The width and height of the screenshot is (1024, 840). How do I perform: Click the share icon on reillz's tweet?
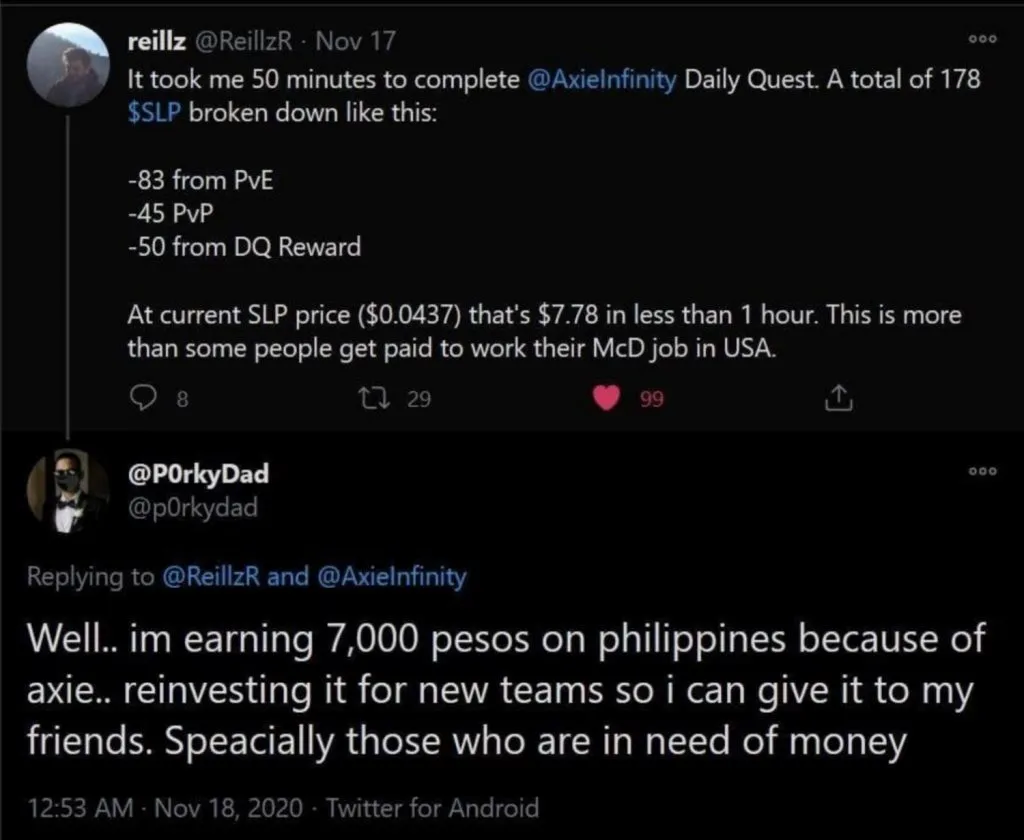(833, 399)
